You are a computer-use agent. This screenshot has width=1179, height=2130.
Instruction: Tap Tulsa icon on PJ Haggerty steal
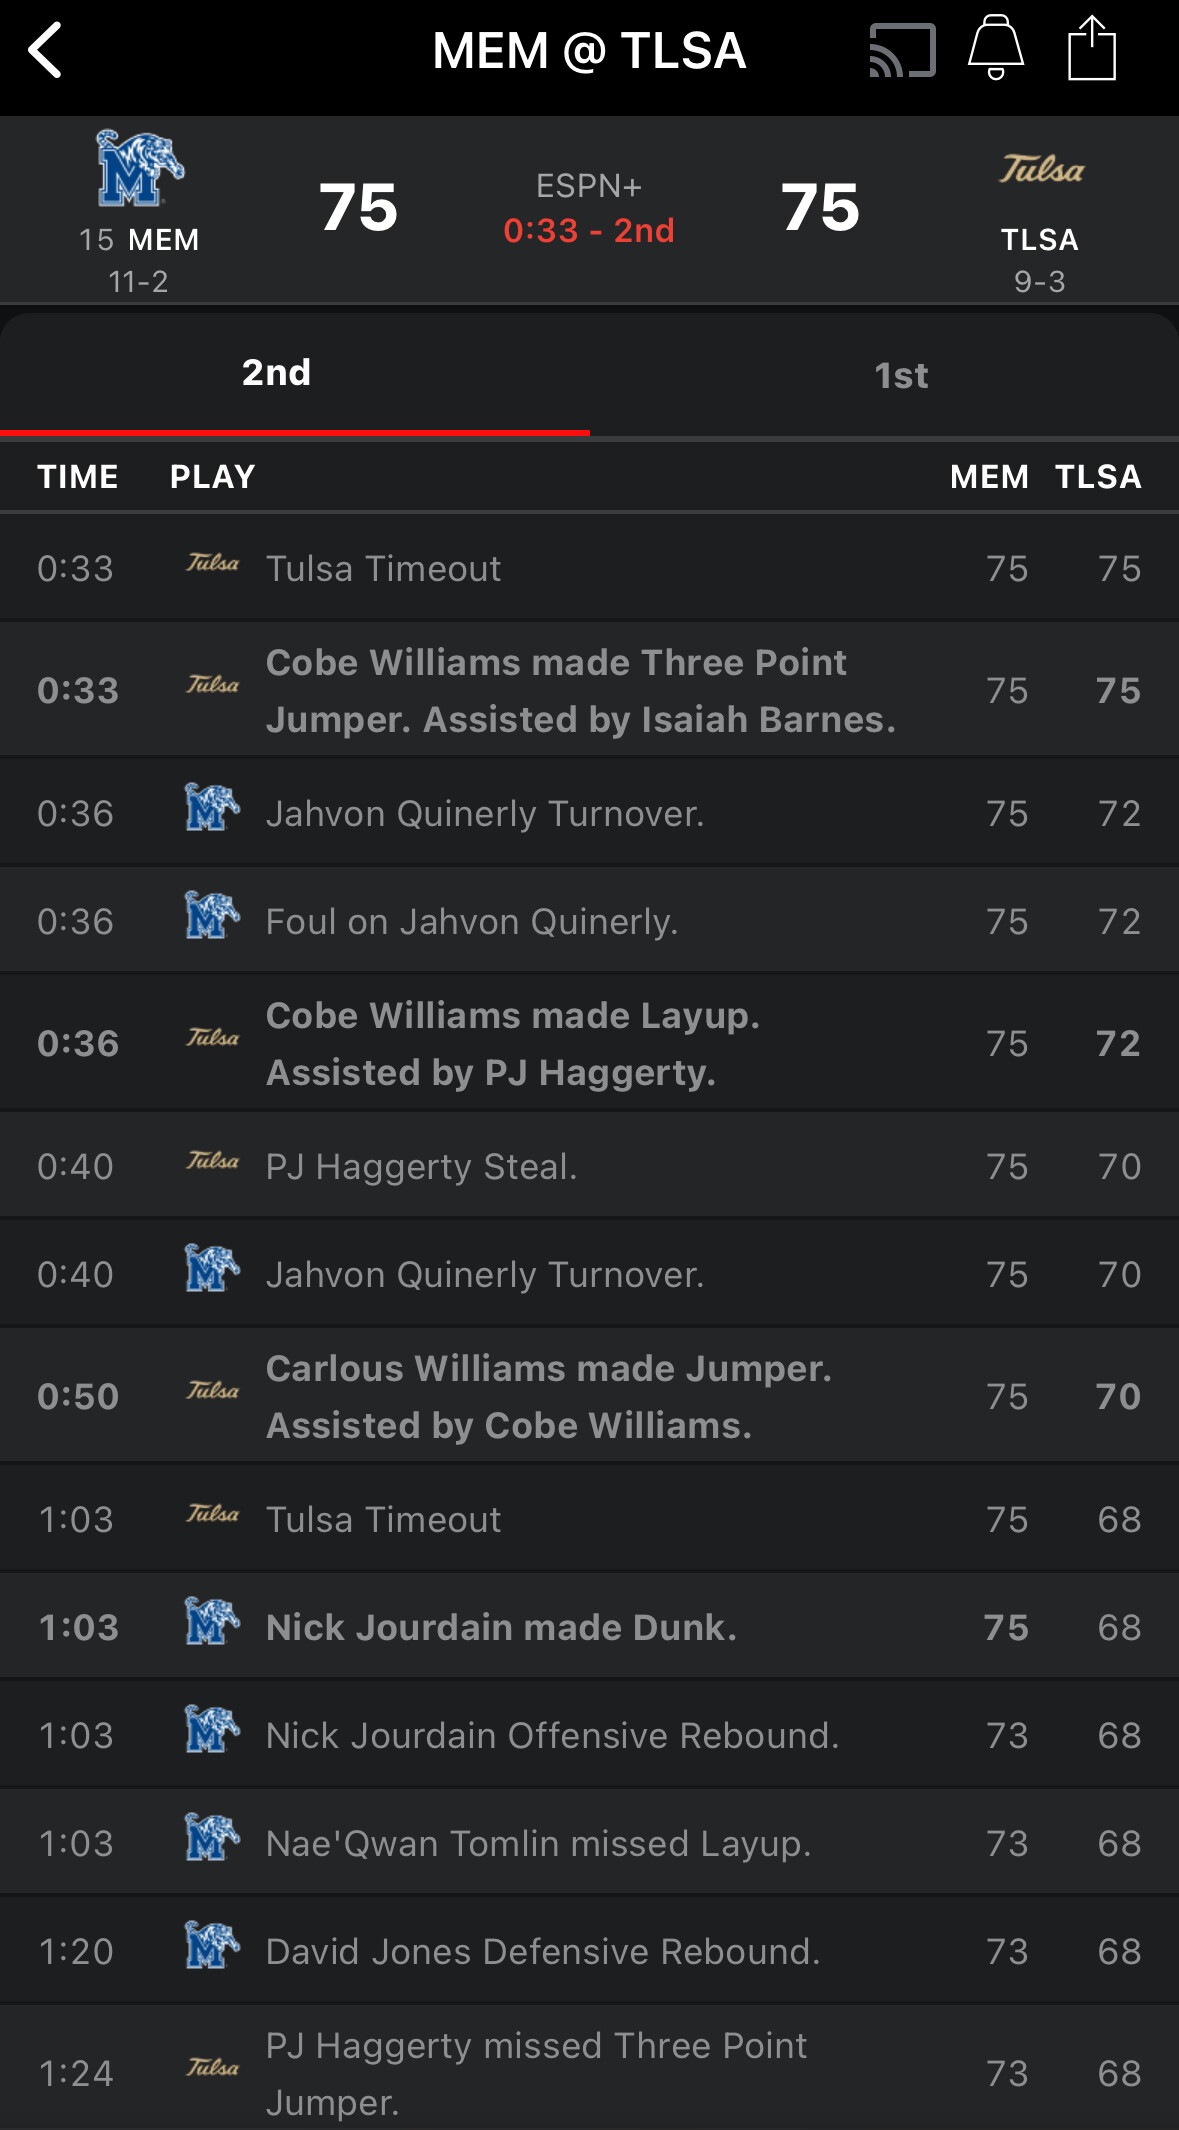tap(212, 1161)
